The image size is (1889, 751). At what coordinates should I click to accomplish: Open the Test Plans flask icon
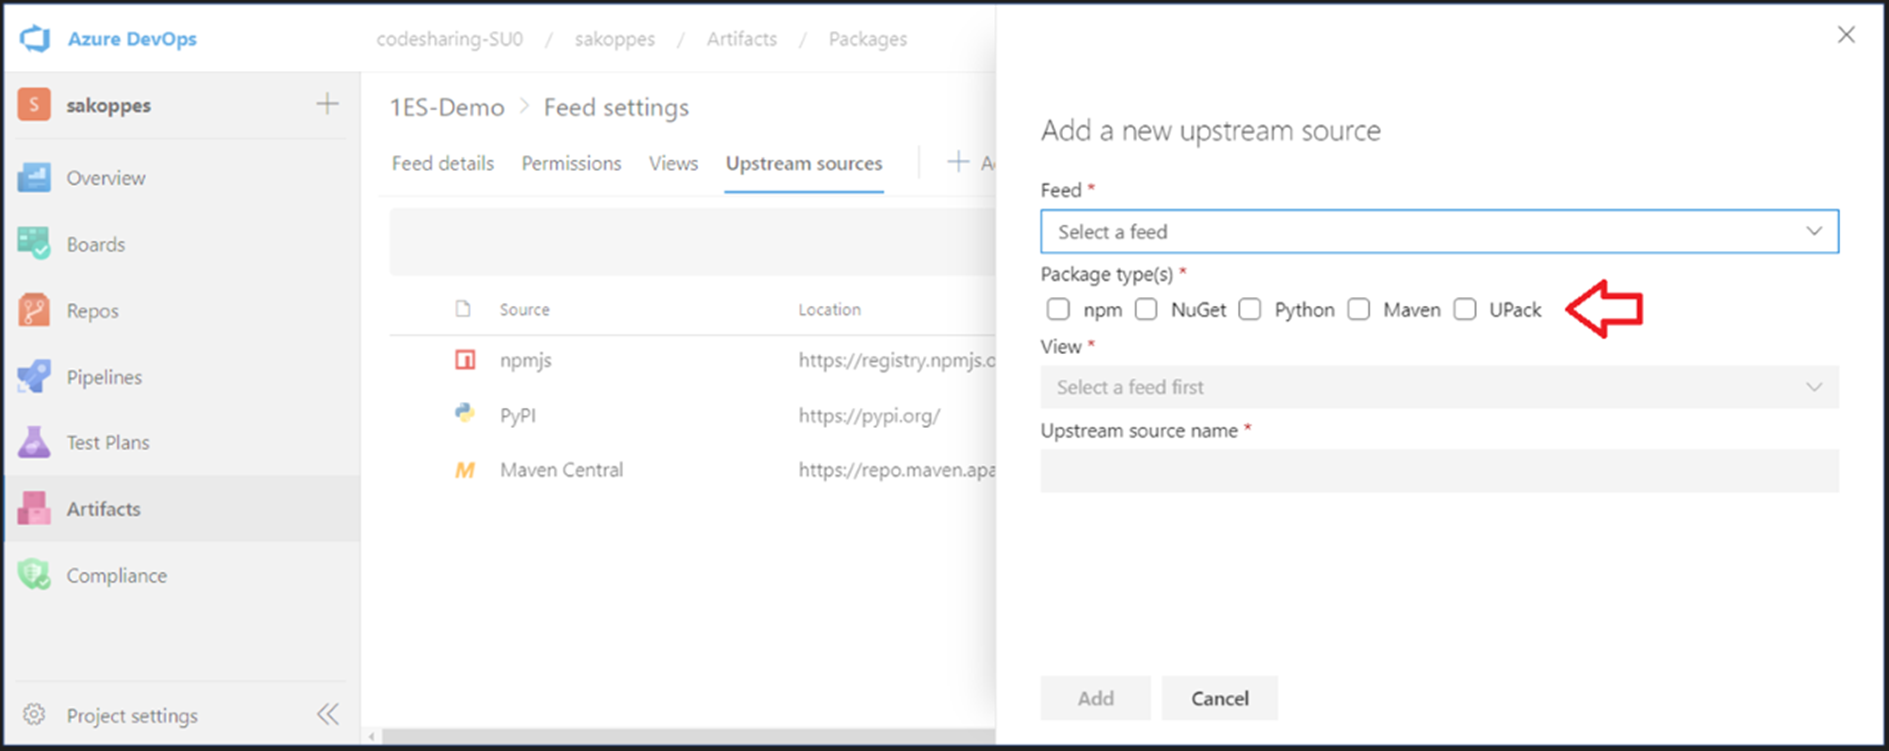tap(34, 442)
